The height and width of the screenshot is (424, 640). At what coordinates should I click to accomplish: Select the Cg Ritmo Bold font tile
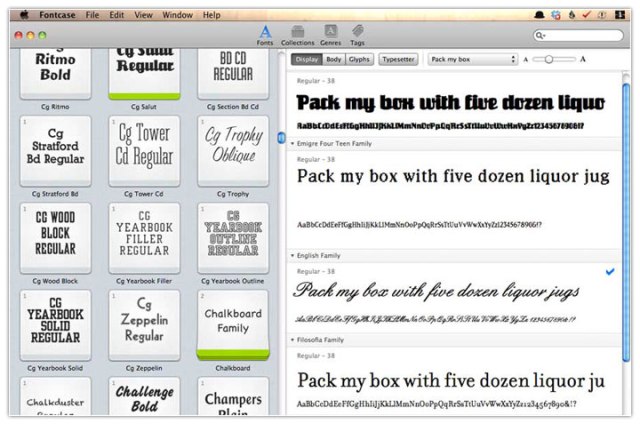click(x=56, y=73)
